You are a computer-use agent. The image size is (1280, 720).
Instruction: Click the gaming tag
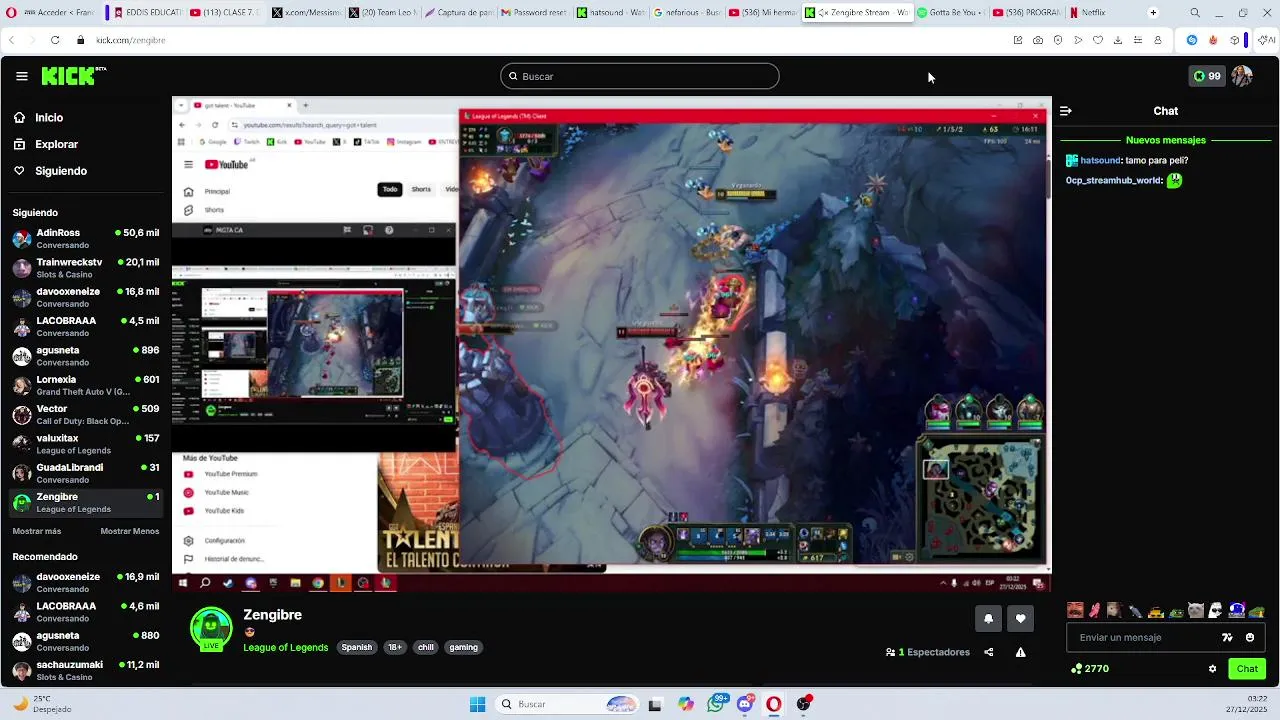463,647
